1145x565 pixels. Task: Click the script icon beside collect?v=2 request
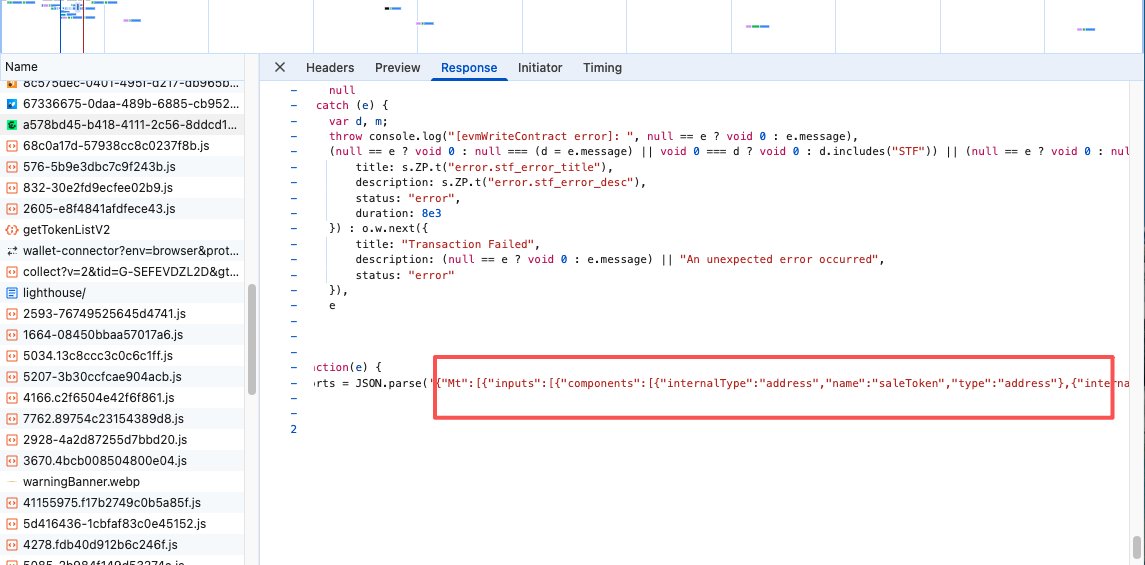click(x=12, y=272)
